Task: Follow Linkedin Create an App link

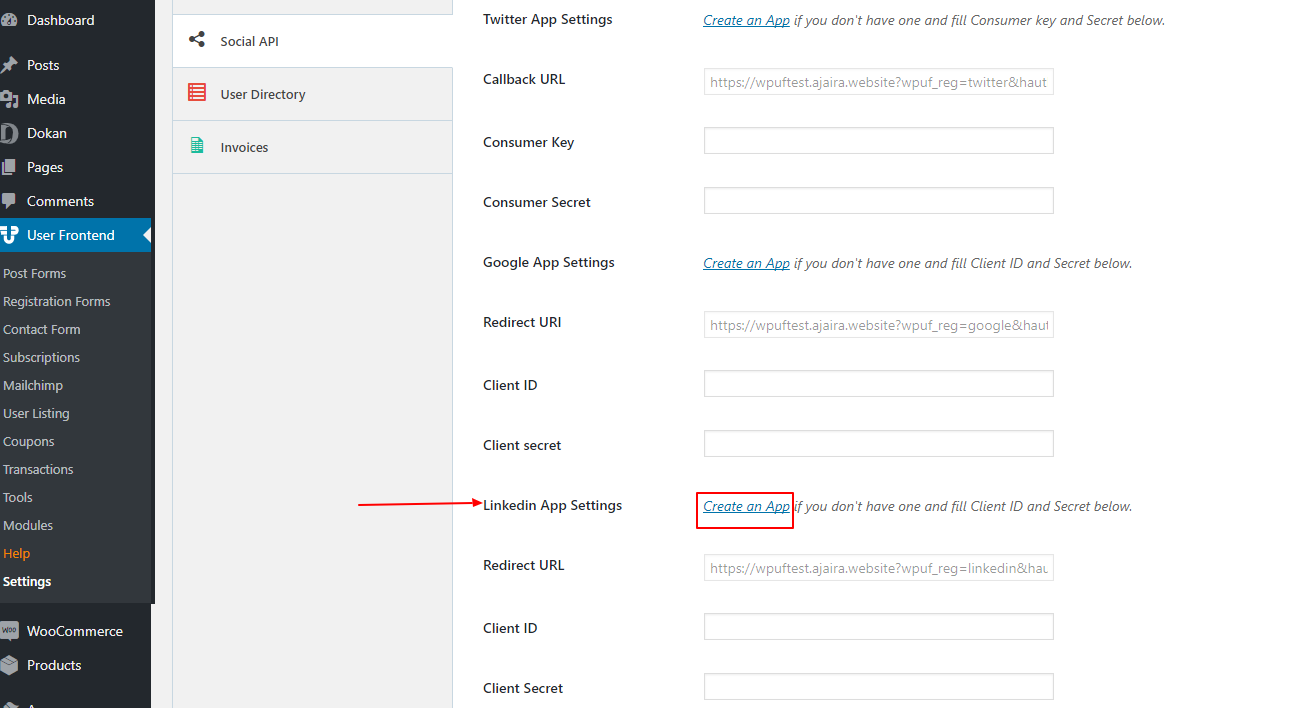Action: pos(746,506)
